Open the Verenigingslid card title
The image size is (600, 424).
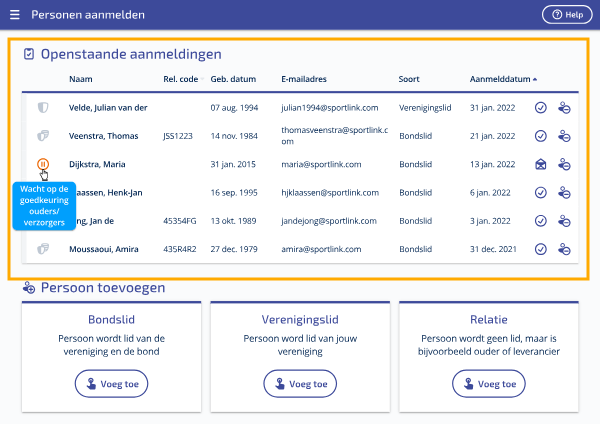click(x=300, y=320)
